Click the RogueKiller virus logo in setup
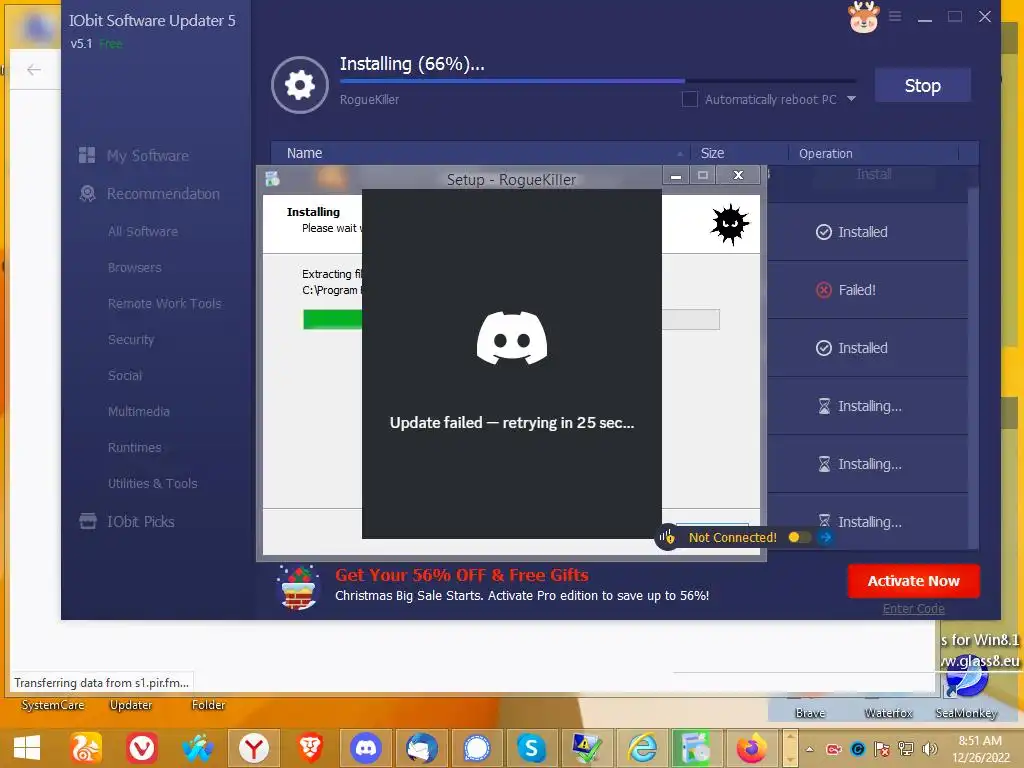1024x768 pixels. point(730,224)
